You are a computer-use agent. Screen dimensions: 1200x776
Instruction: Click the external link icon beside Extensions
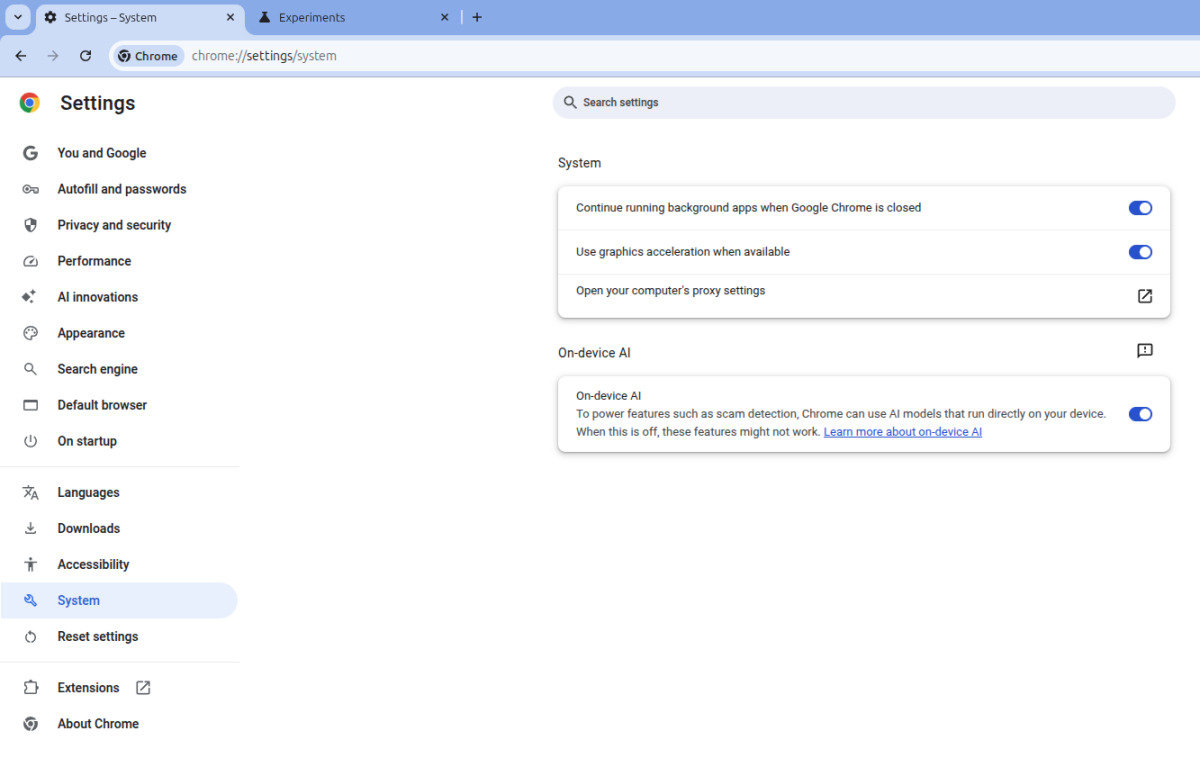pyautogui.click(x=143, y=687)
